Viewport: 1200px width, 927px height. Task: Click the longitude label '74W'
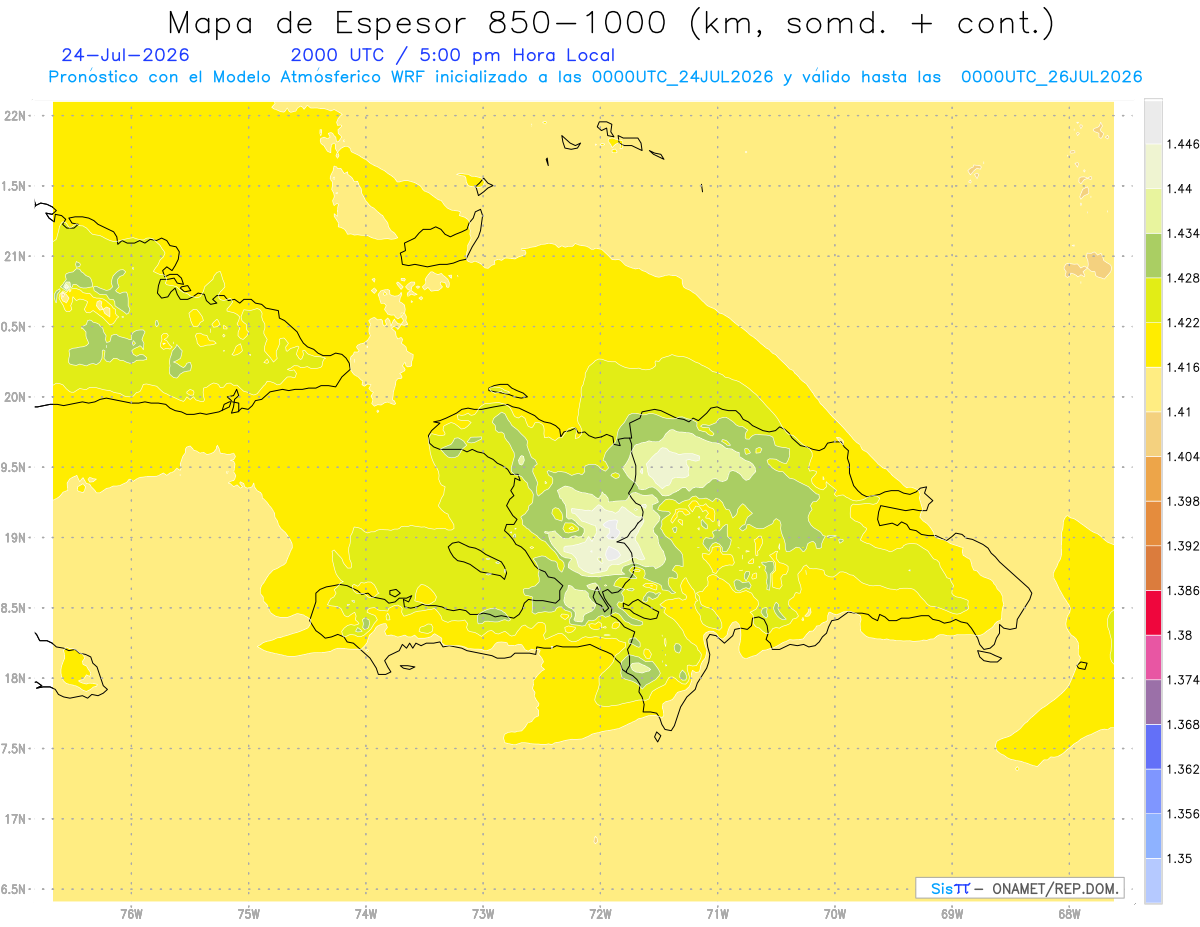click(366, 913)
